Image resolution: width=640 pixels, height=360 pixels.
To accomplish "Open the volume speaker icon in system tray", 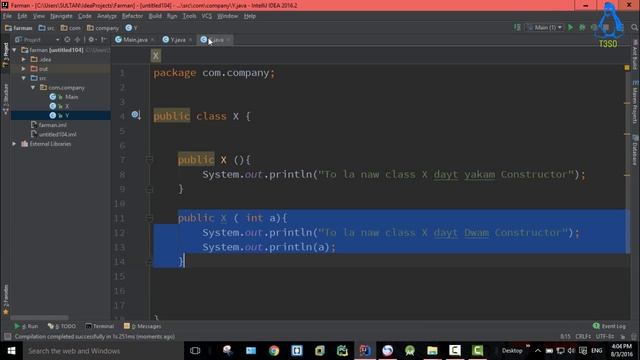I will pos(571,351).
